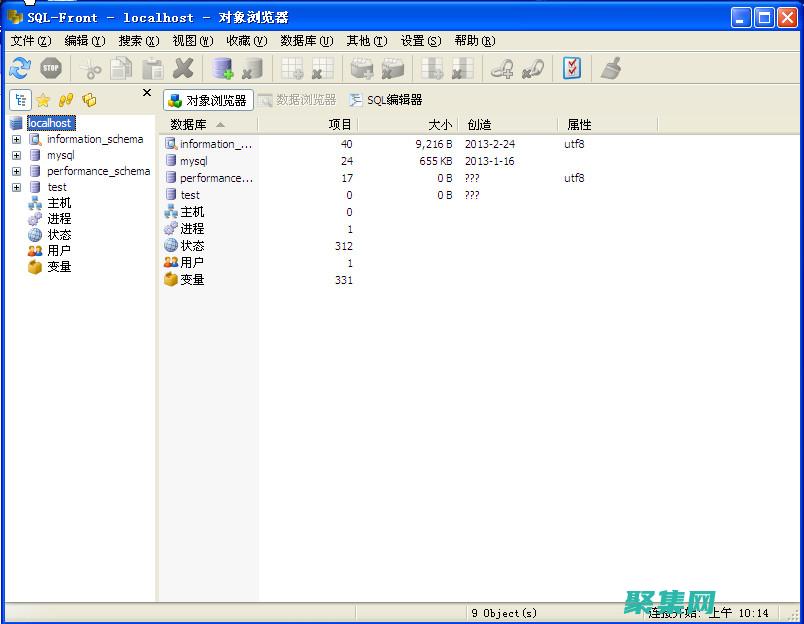Expand the mysql database node

pos(16,155)
